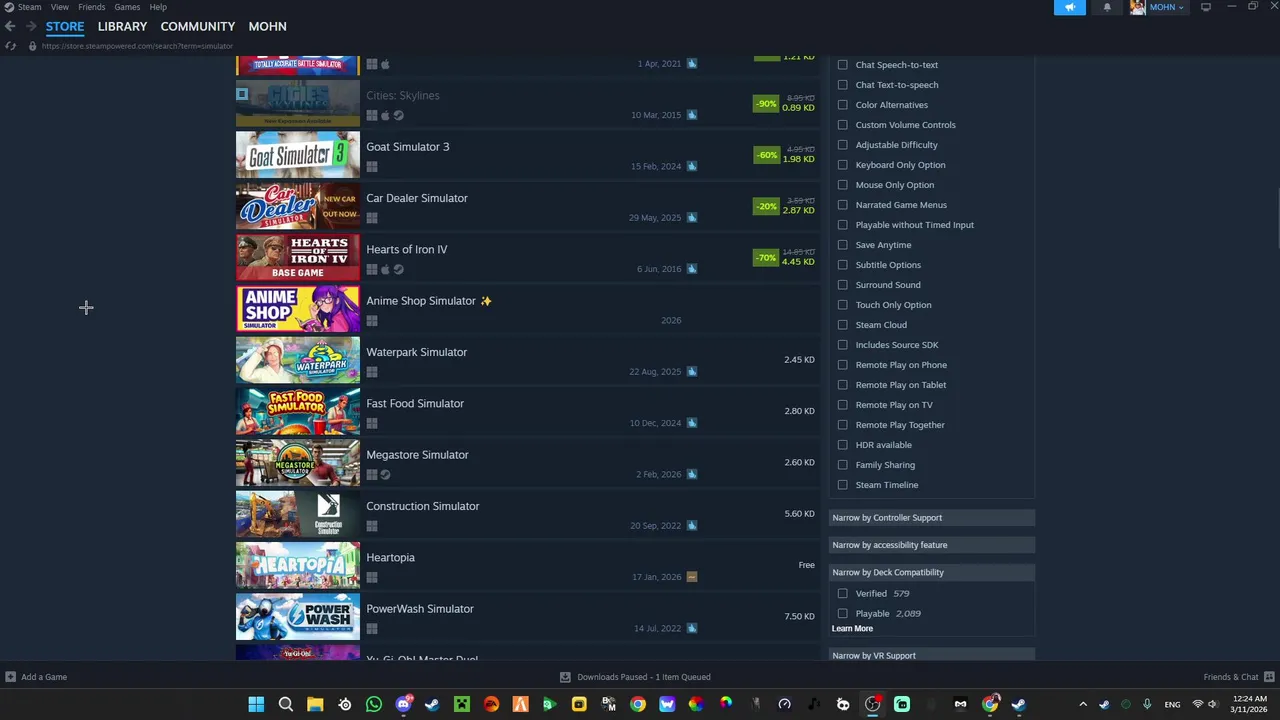Viewport: 1280px width, 720px height.
Task: Click the wishlist icon on Cities: Skylines
Action: click(242, 94)
